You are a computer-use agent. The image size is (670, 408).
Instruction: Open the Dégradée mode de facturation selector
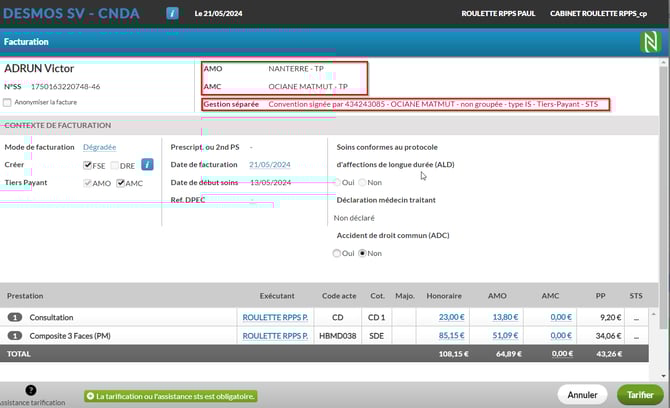coord(99,147)
